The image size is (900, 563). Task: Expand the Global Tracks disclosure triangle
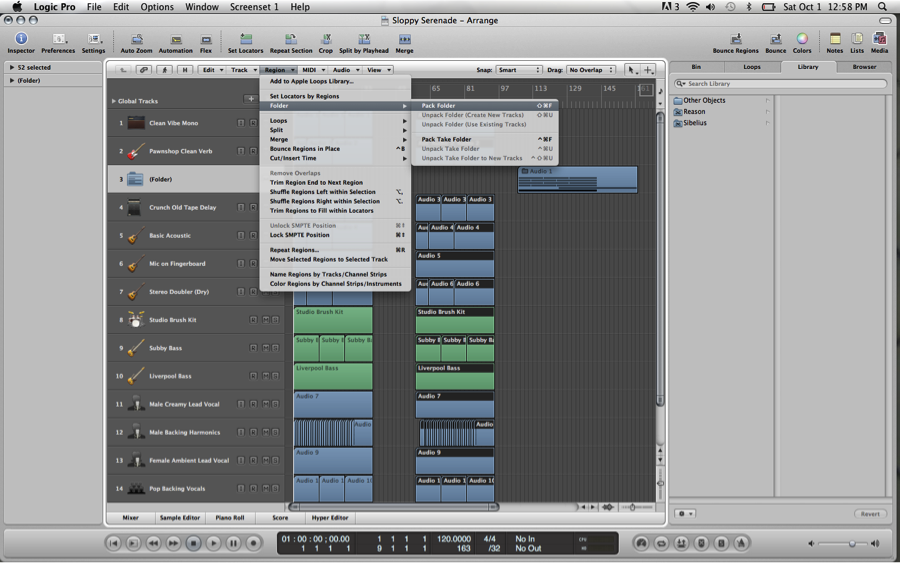click(x=114, y=101)
